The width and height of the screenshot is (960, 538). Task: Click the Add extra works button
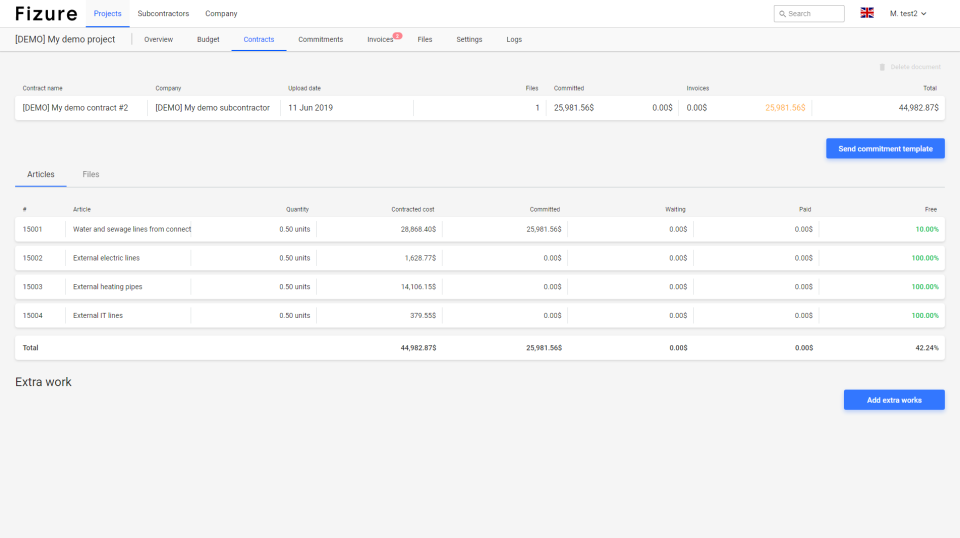pyautogui.click(x=894, y=400)
